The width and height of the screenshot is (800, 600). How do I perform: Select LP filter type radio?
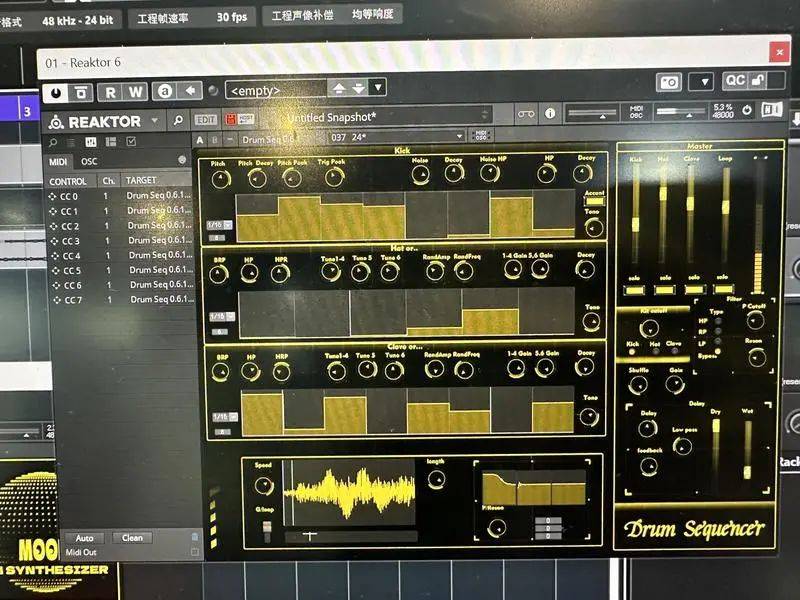718,341
